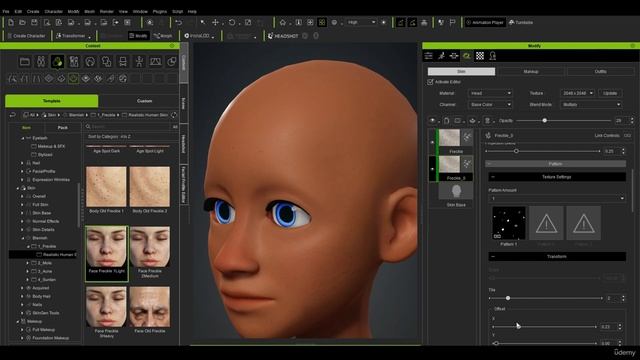Open the Headshot plugin icon

point(283,36)
